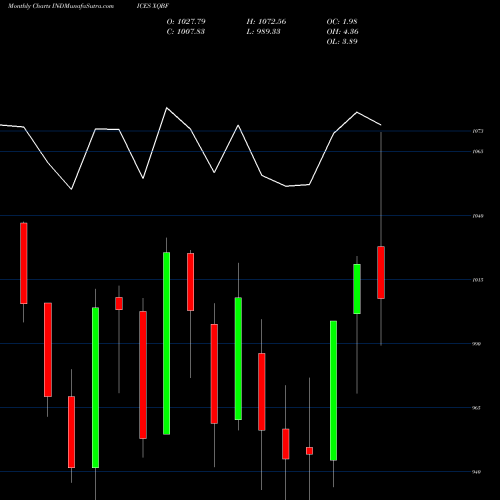Click the 940 price axis label
The image size is (500, 500).
477,472
